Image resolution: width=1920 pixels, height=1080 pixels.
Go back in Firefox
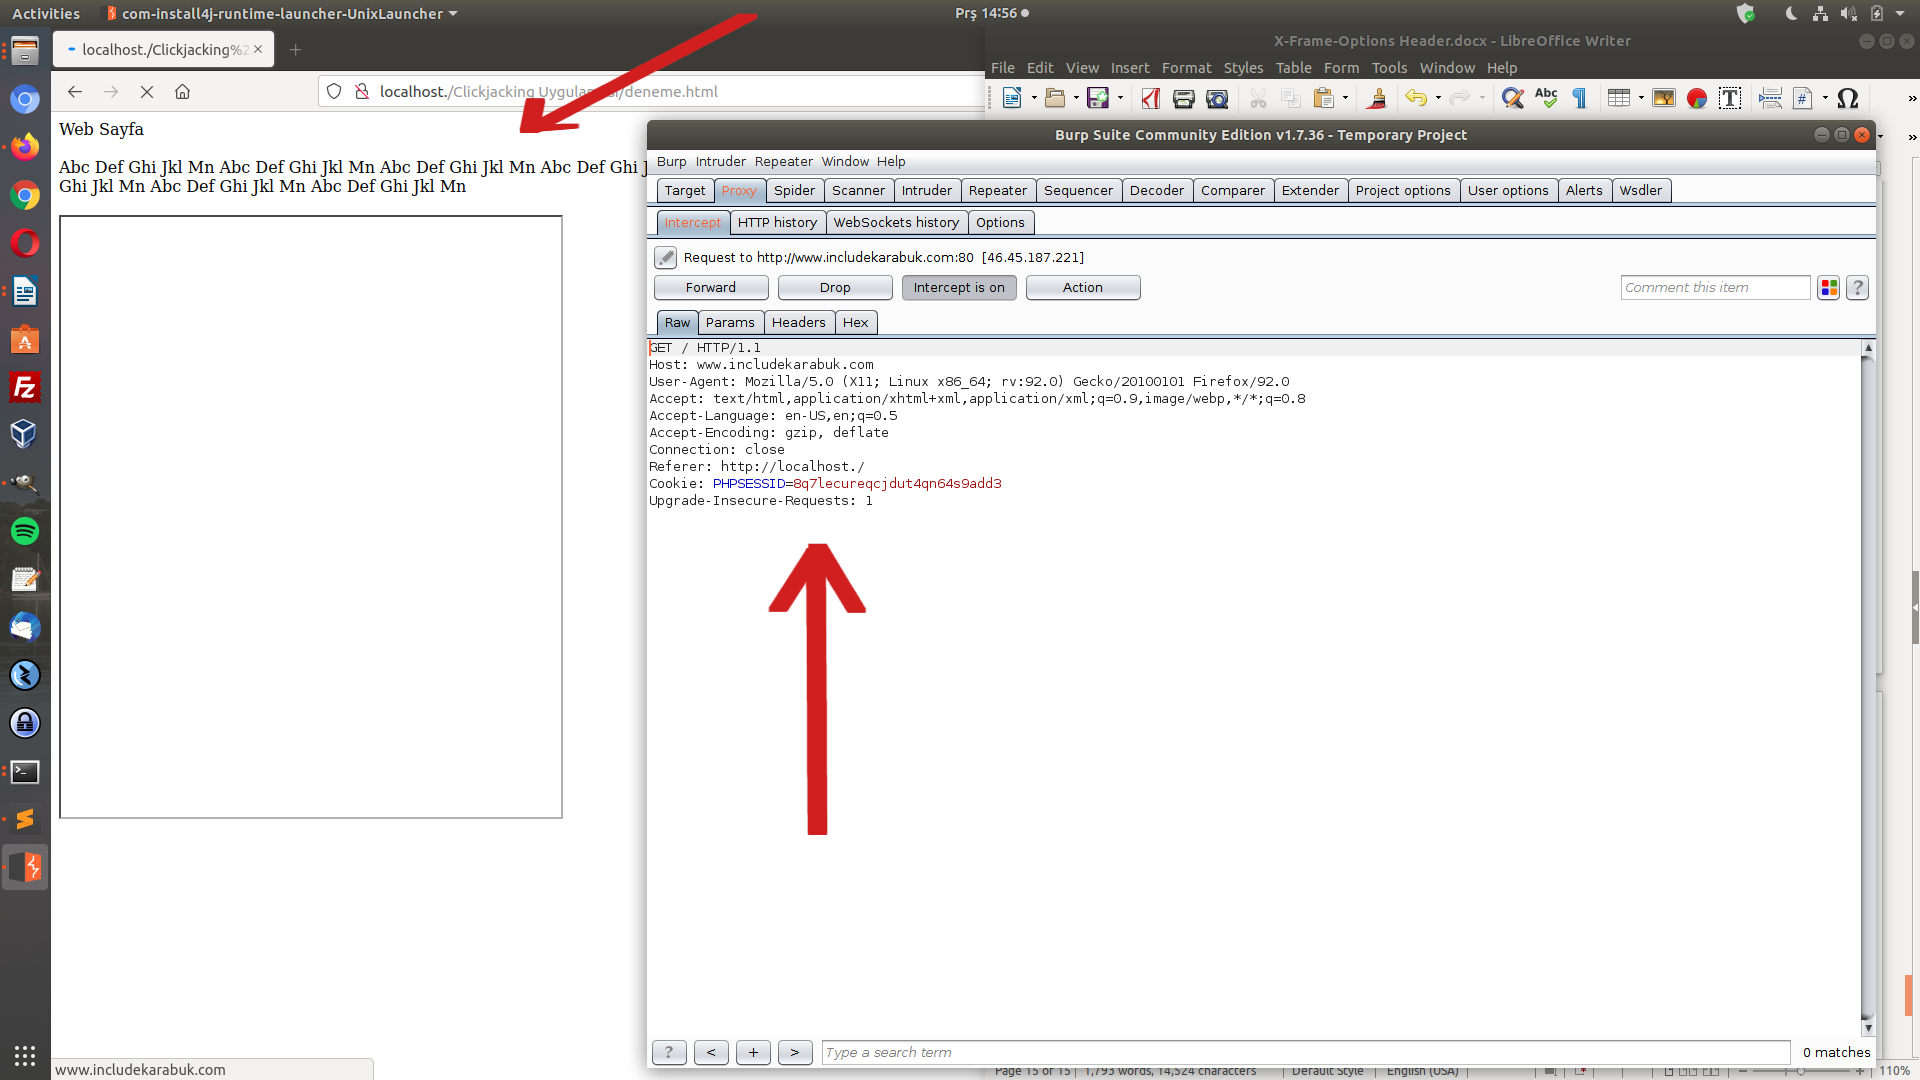coord(75,92)
